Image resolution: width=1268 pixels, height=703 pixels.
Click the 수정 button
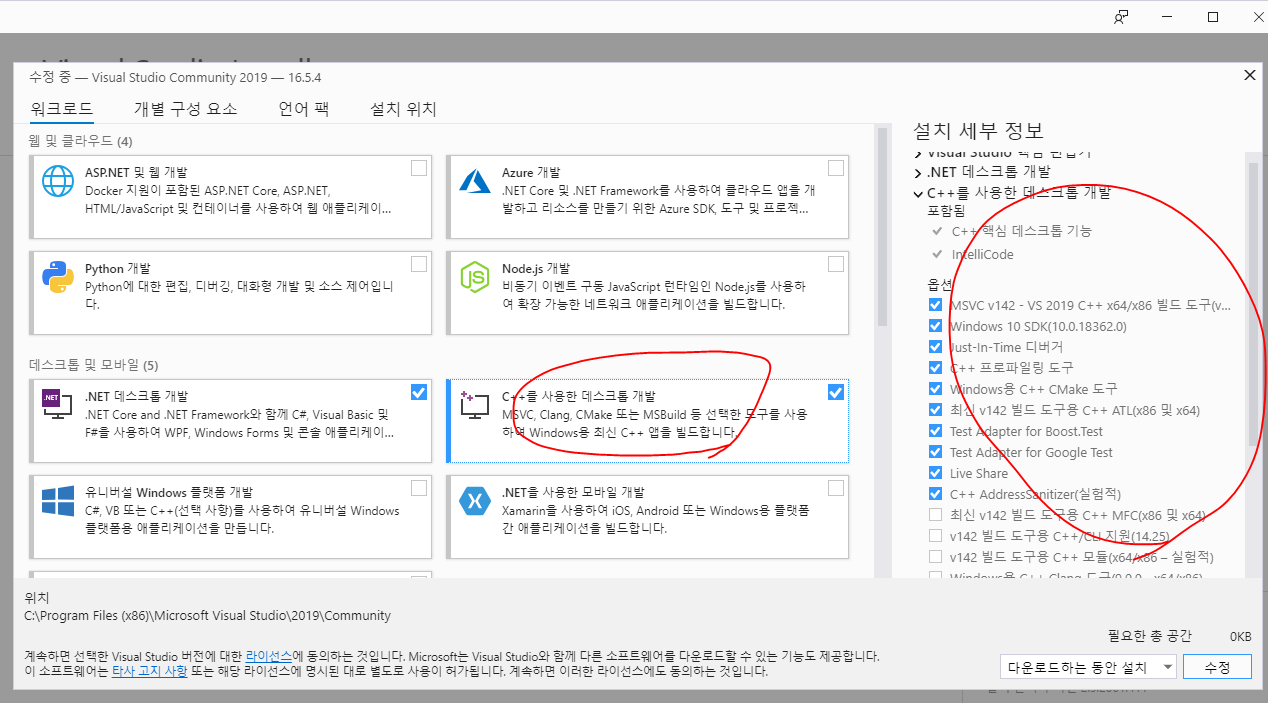[x=1217, y=666]
